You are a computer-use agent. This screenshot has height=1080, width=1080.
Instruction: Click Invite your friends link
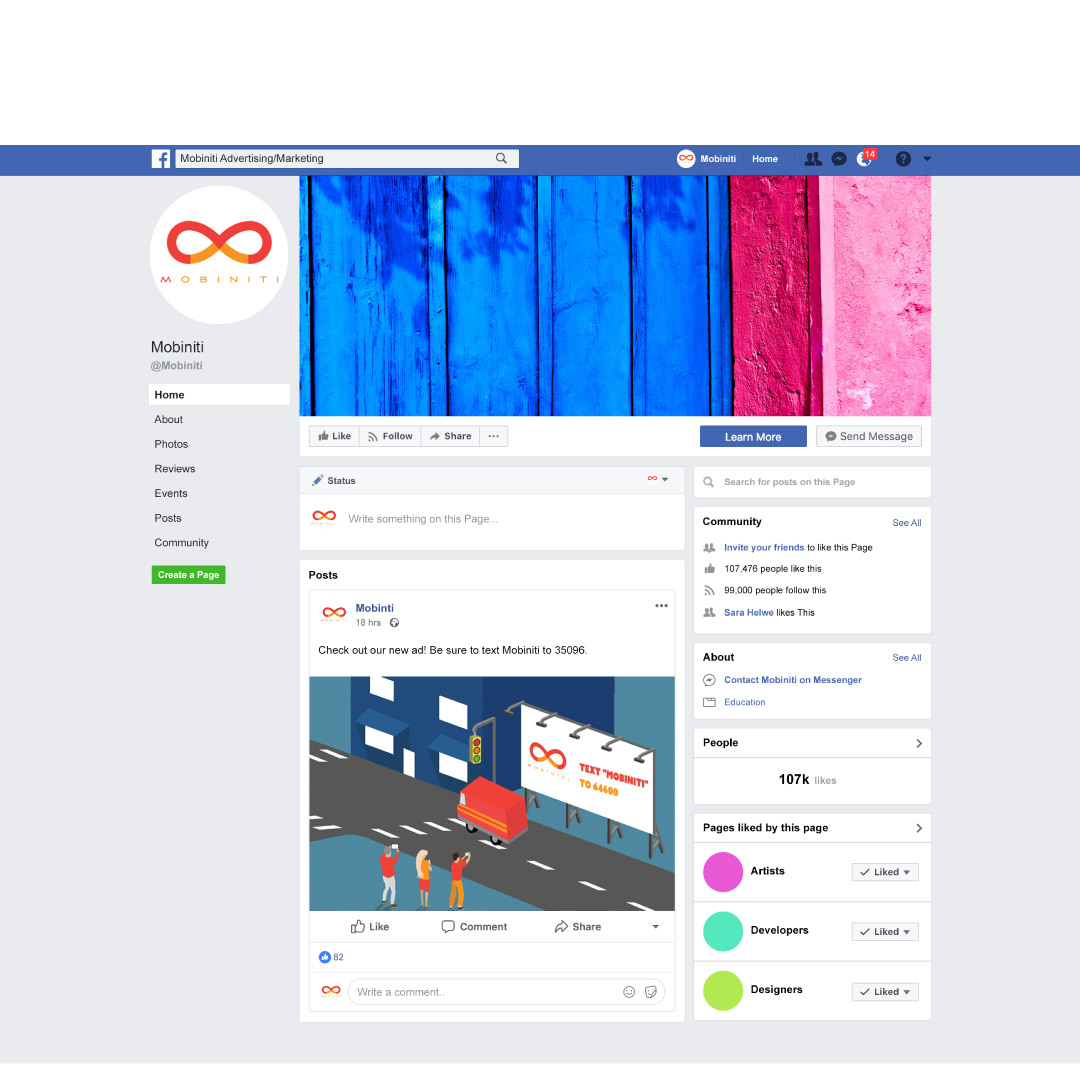(x=764, y=548)
